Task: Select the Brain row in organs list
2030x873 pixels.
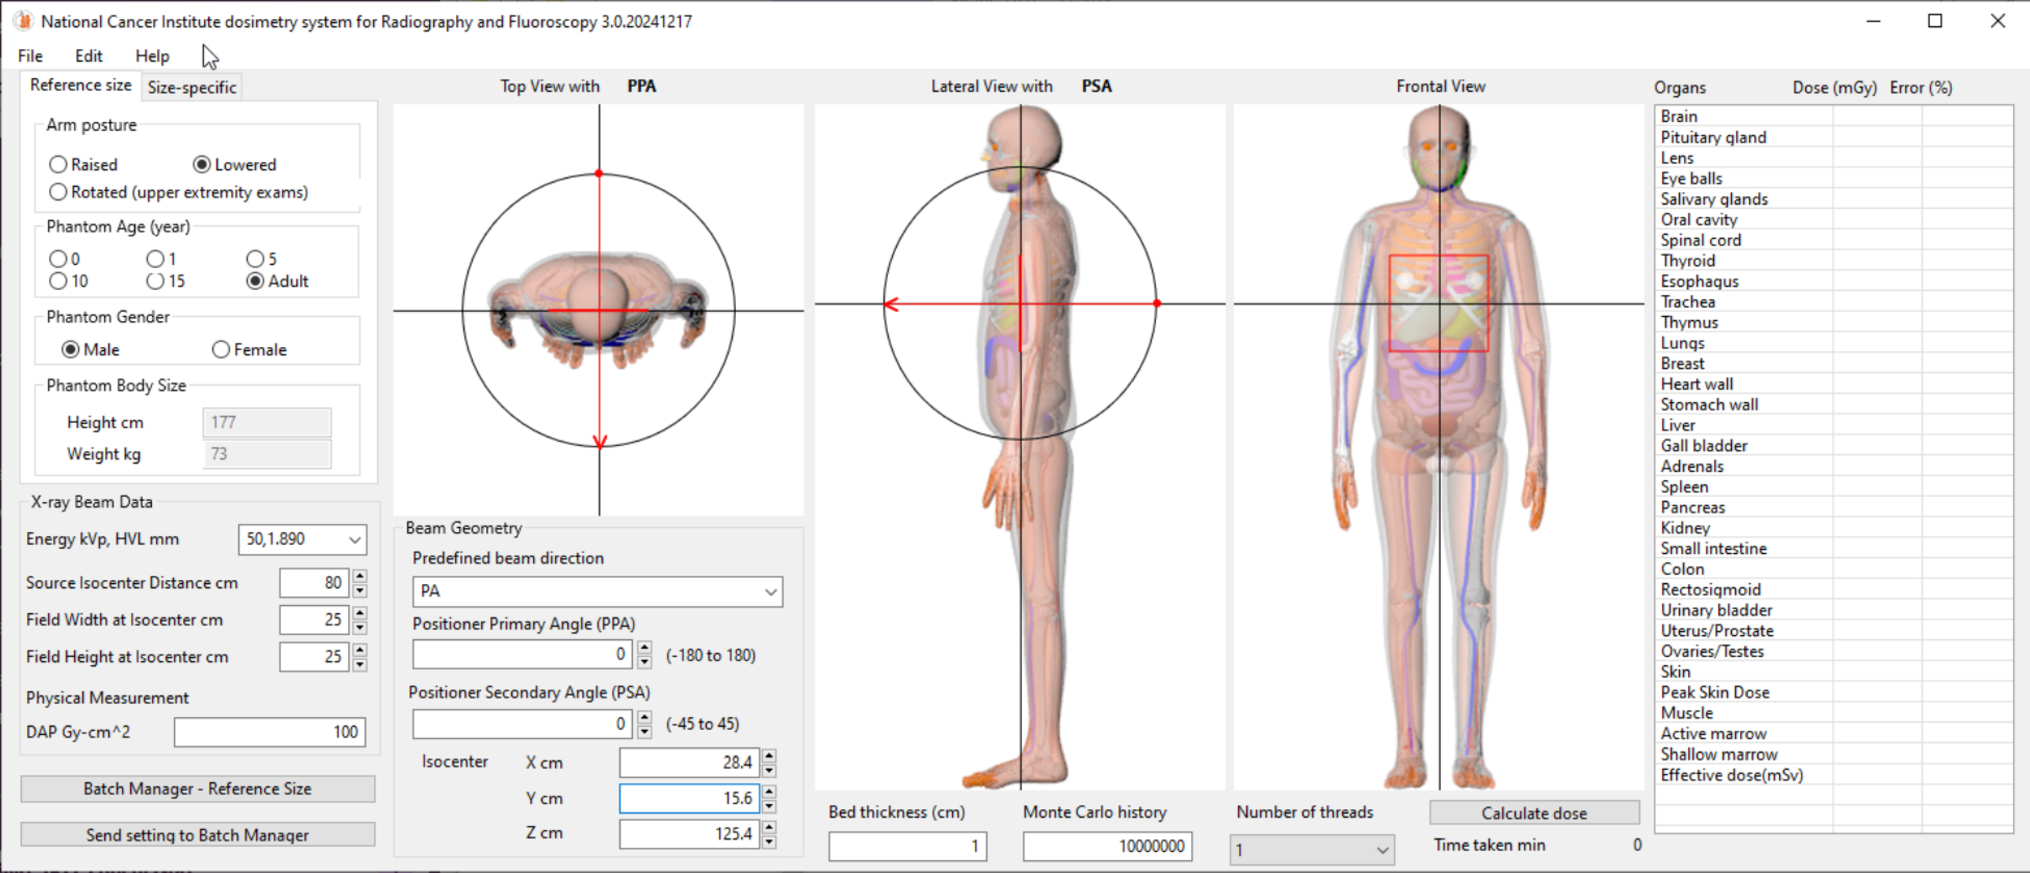Action: [x=1834, y=117]
